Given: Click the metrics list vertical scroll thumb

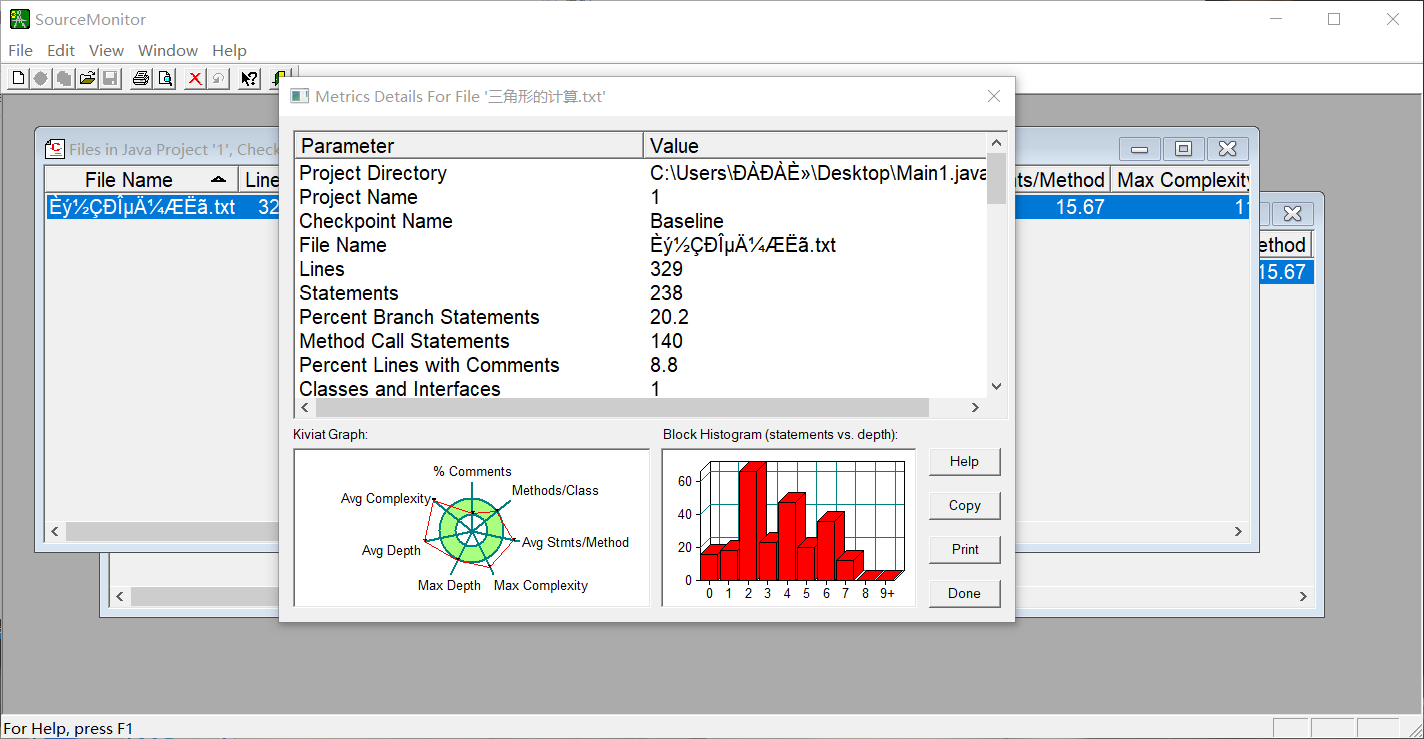Looking at the screenshot, I should [996, 179].
